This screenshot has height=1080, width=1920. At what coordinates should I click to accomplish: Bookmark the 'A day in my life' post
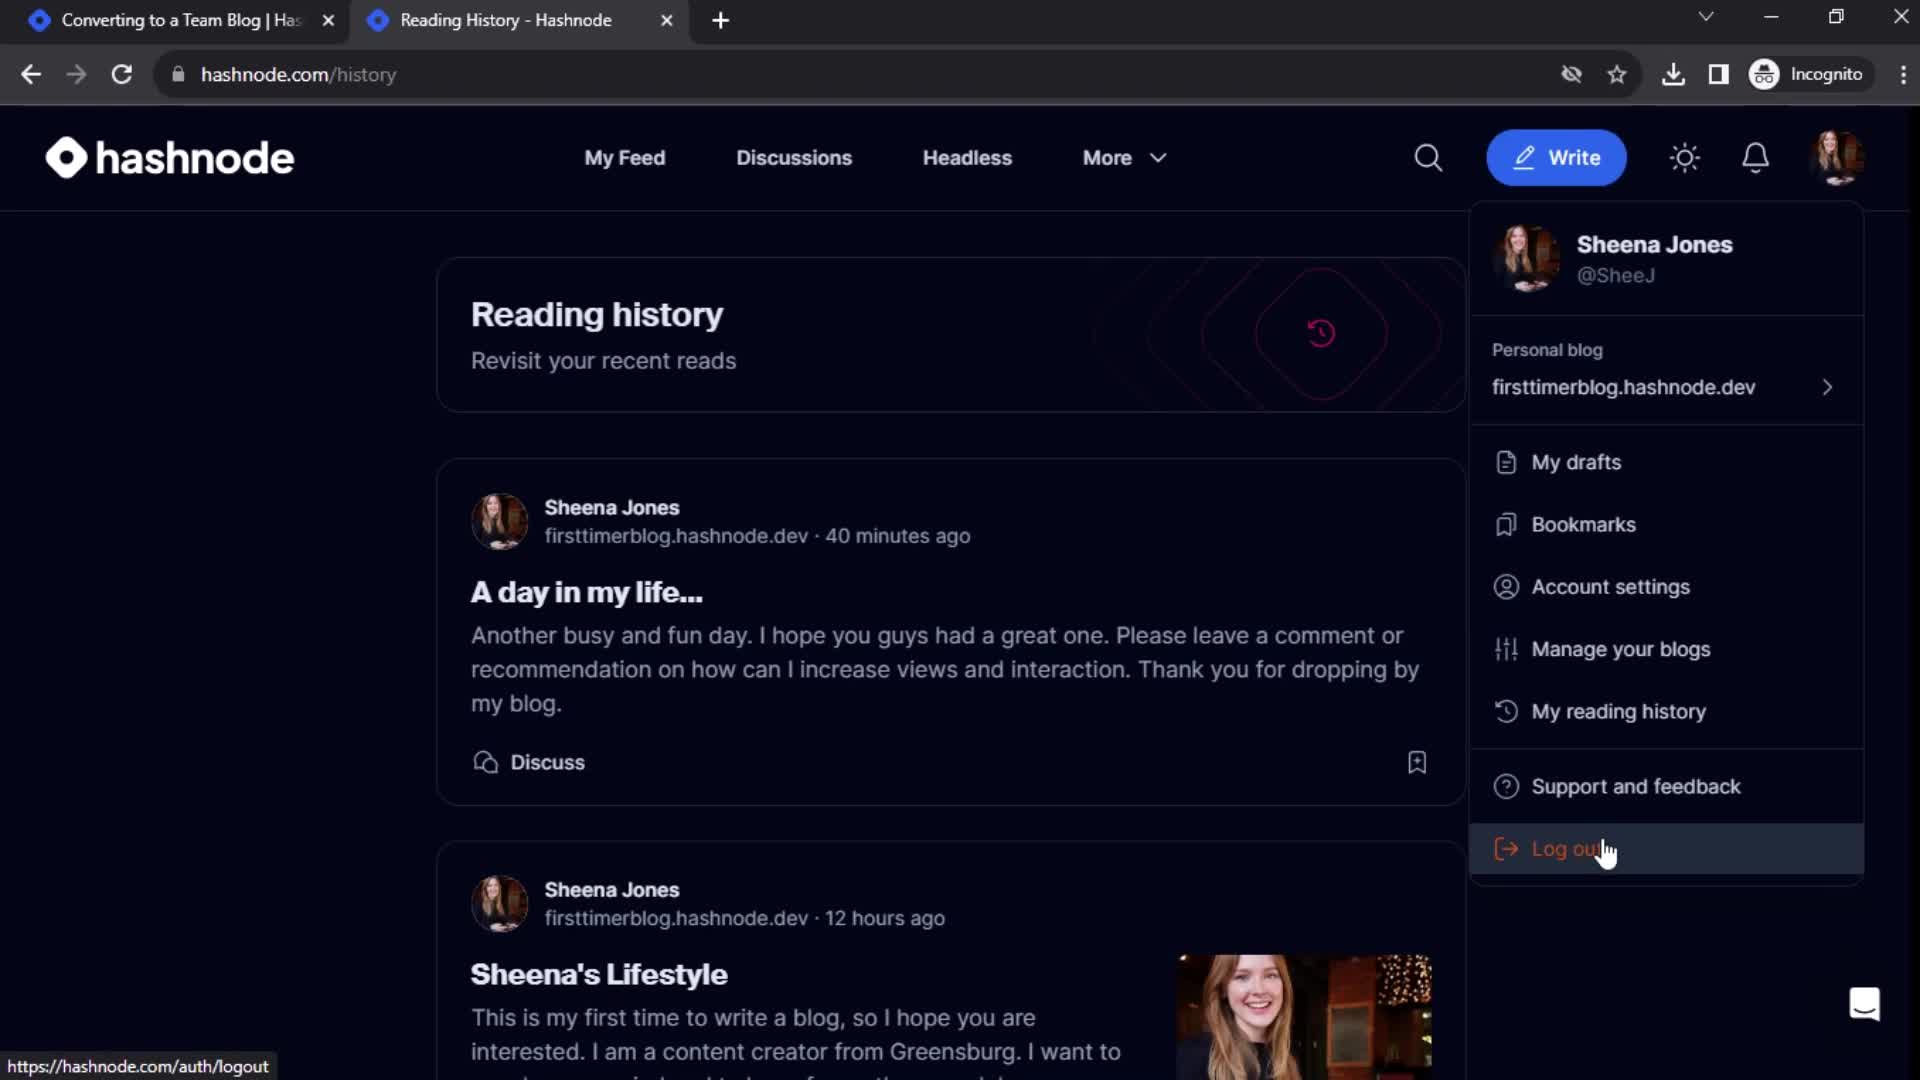click(1417, 762)
